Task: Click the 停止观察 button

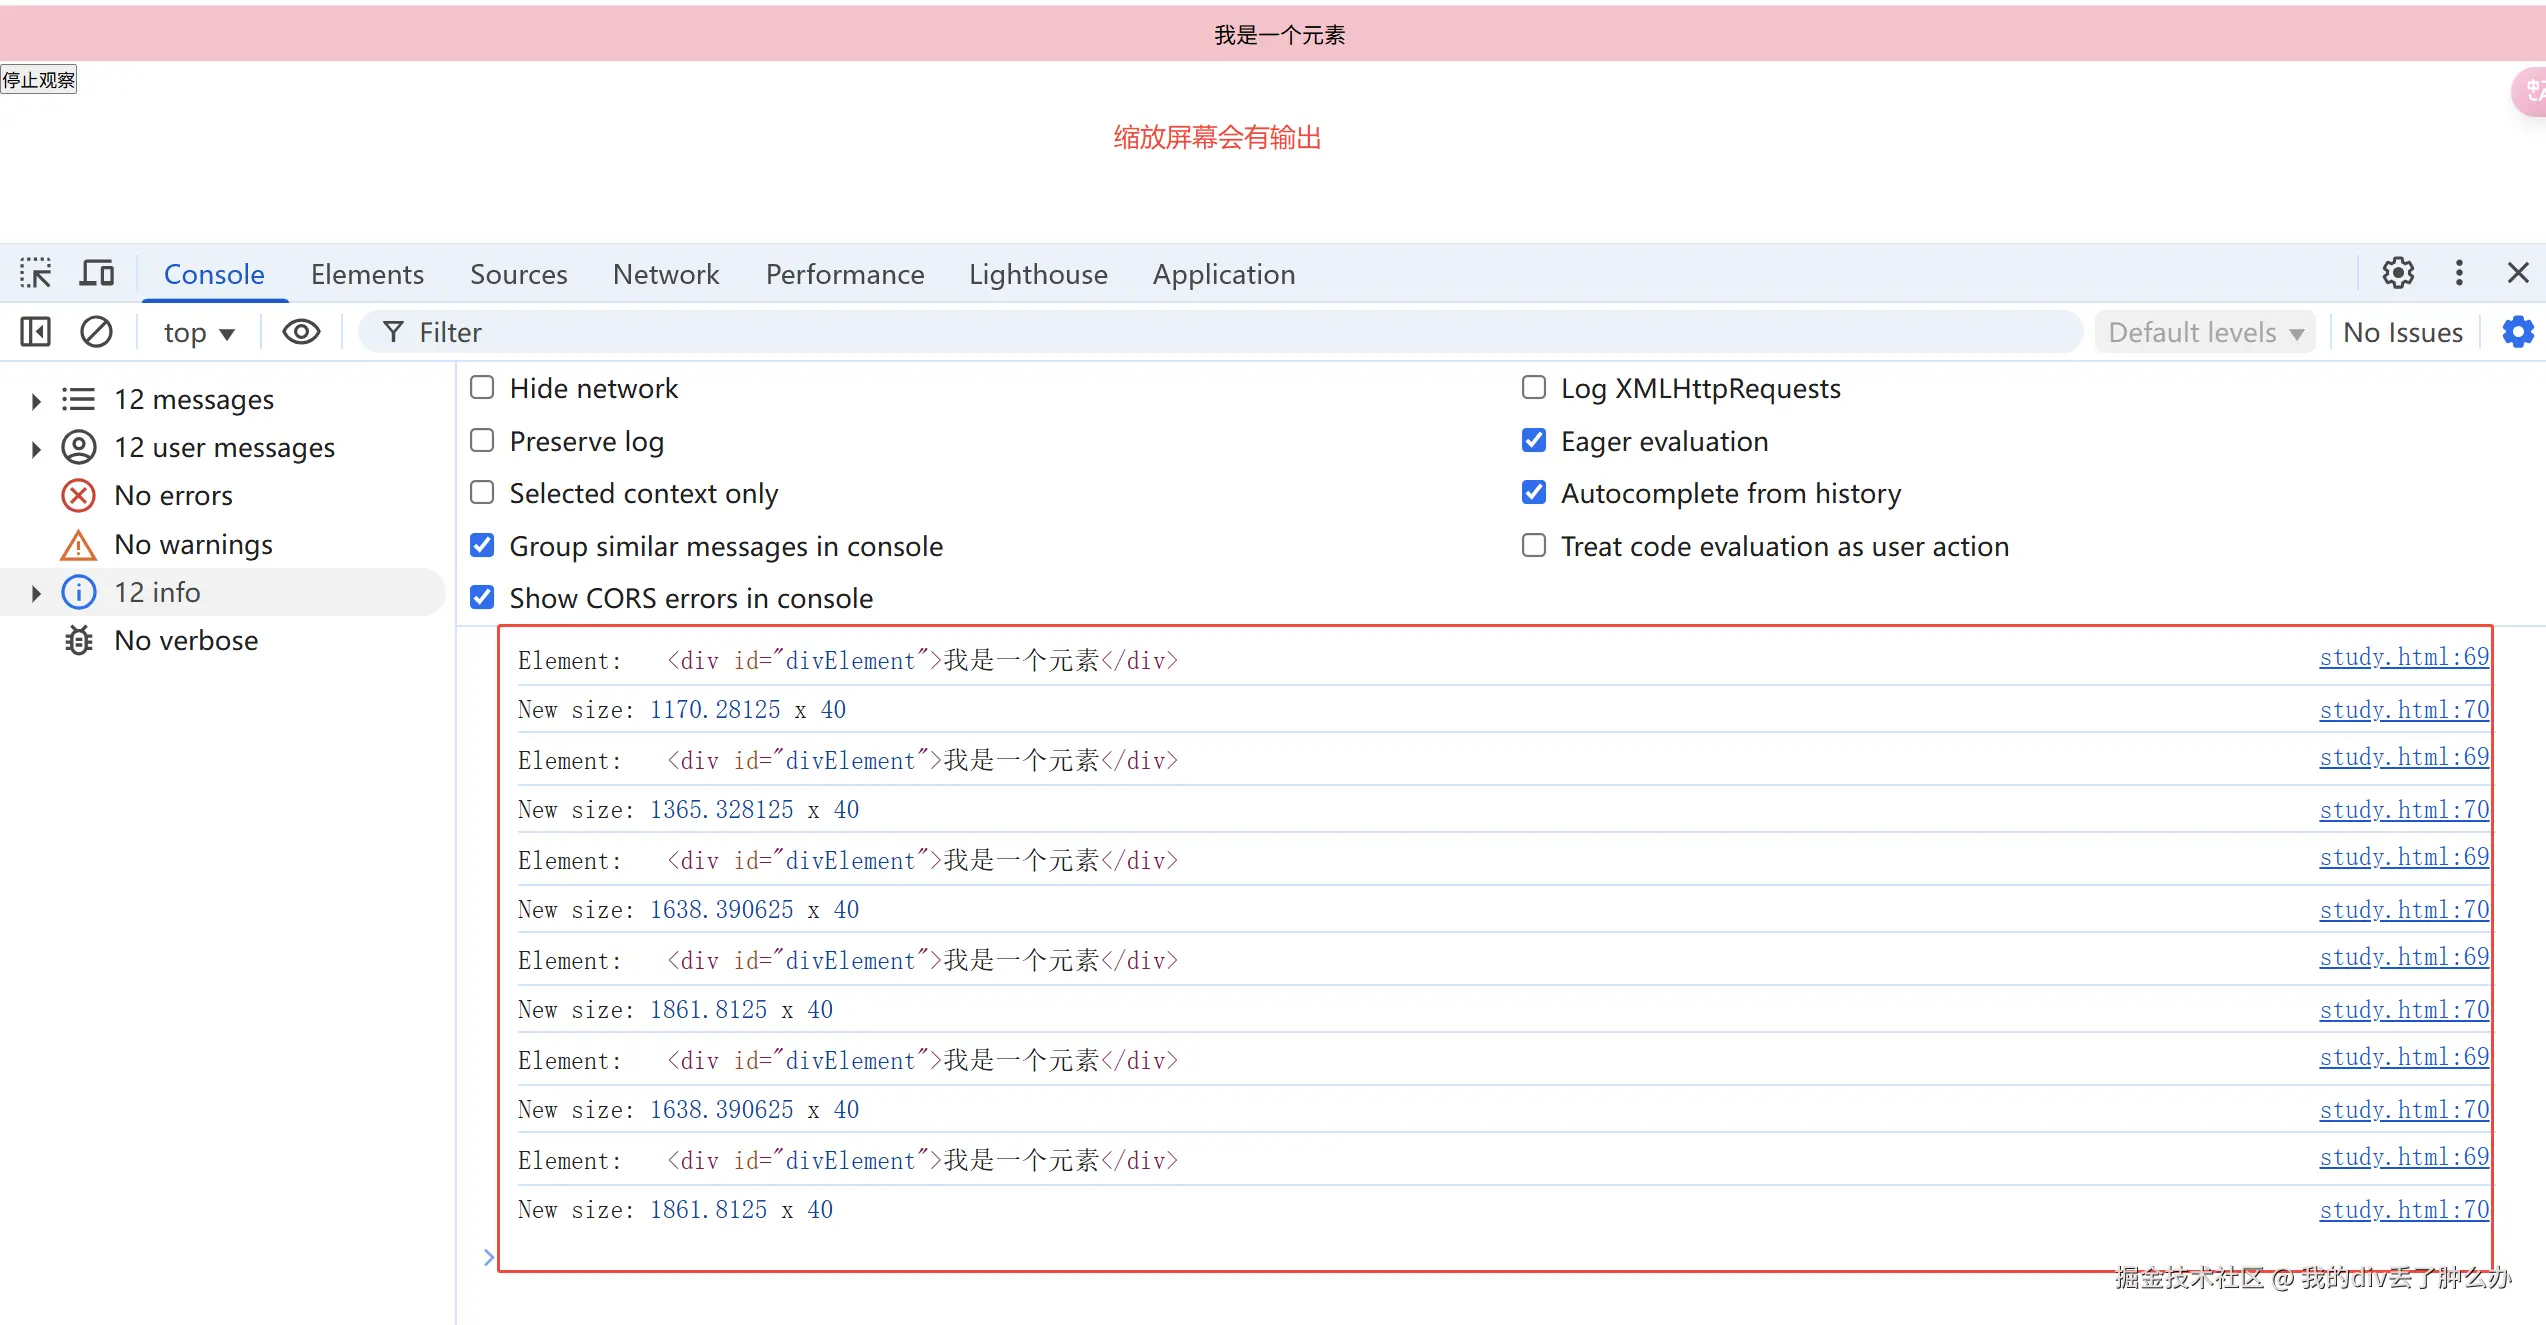Action: tap(39, 80)
